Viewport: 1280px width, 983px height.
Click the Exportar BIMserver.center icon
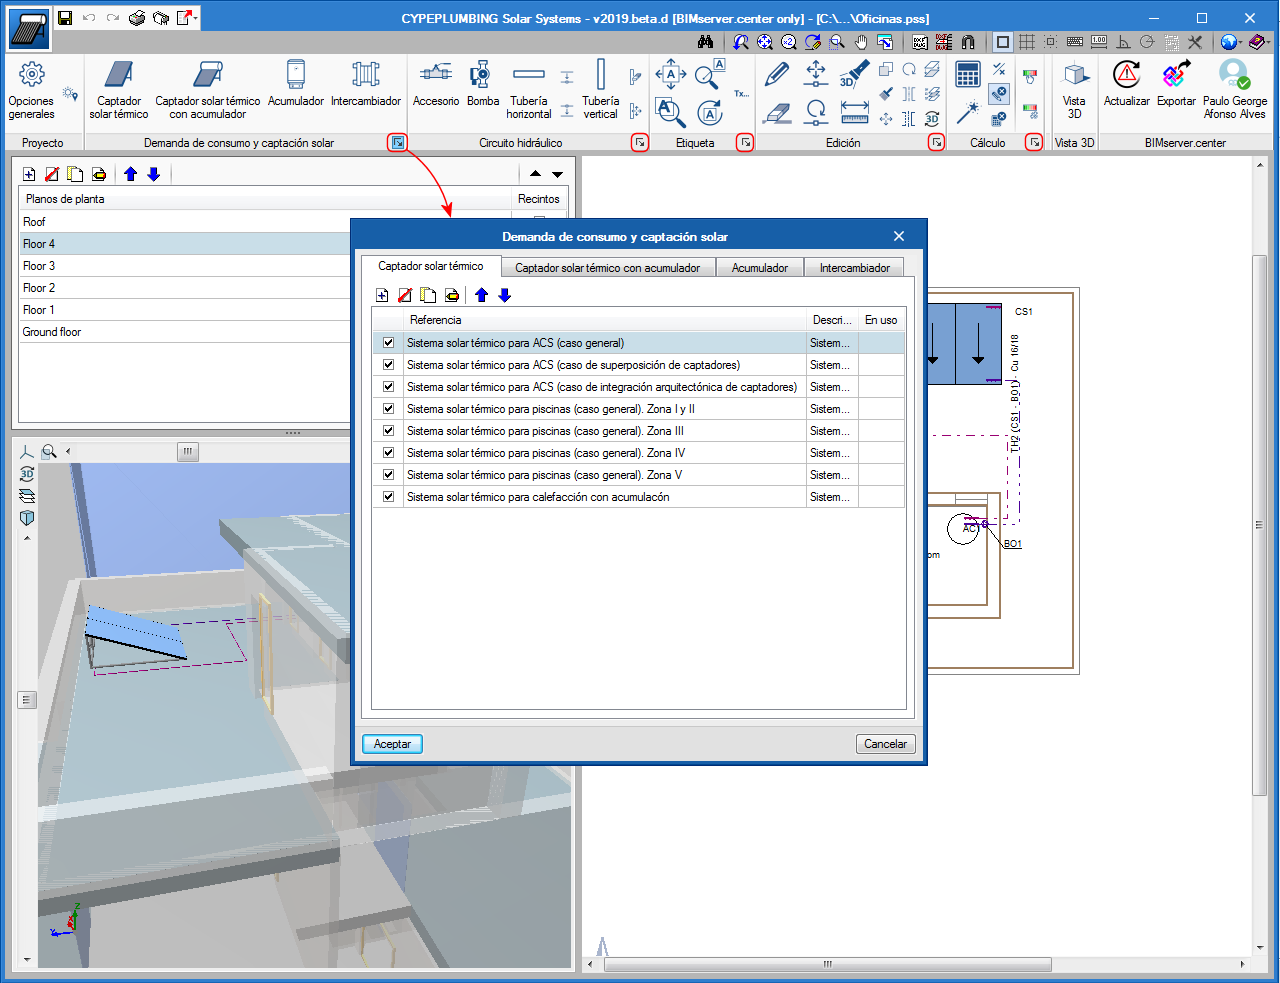(x=1176, y=84)
